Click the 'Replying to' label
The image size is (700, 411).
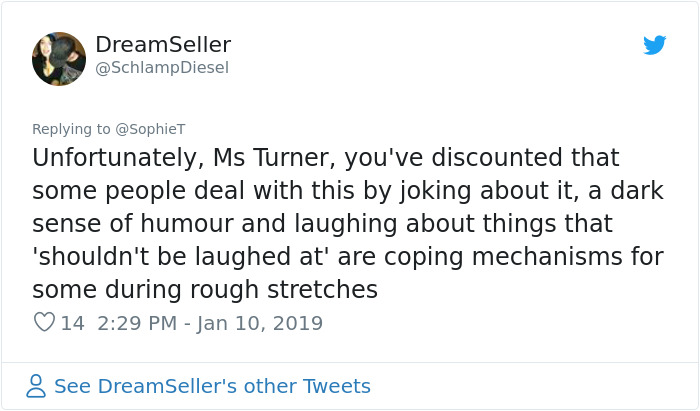pyautogui.click(x=68, y=129)
